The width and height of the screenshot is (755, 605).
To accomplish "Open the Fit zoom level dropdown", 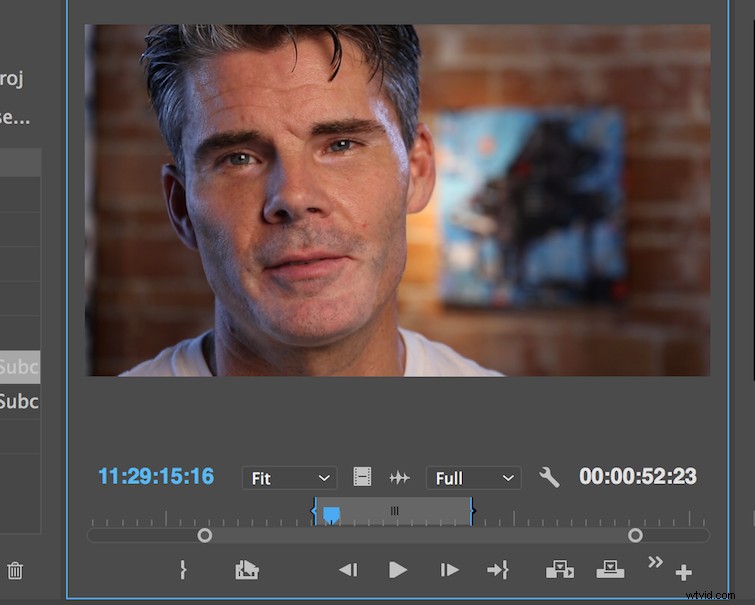I will 289,478.
